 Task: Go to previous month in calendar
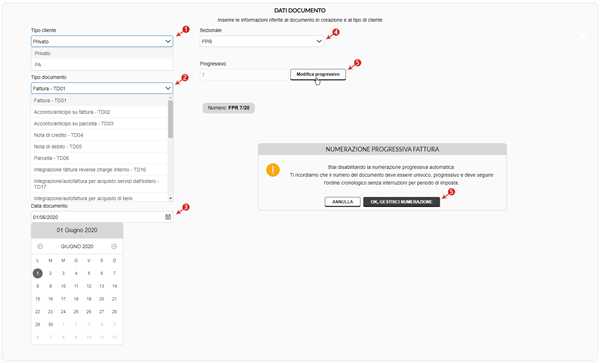(x=40, y=246)
